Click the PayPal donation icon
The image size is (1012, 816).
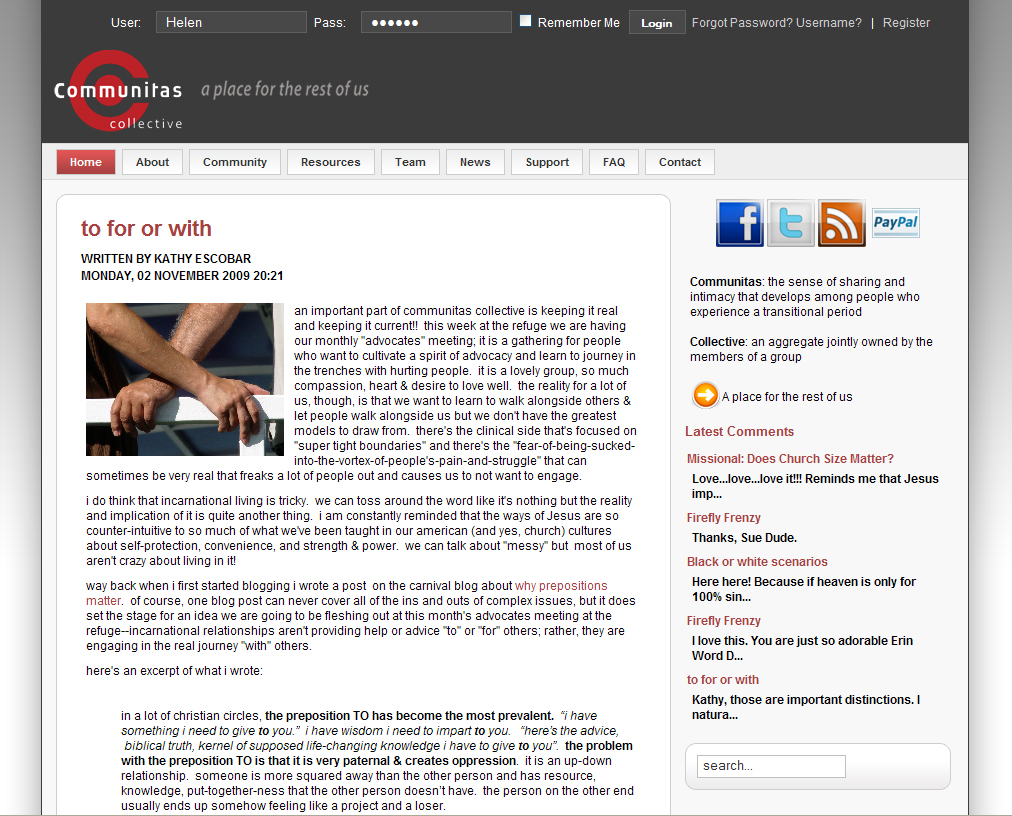[895, 223]
